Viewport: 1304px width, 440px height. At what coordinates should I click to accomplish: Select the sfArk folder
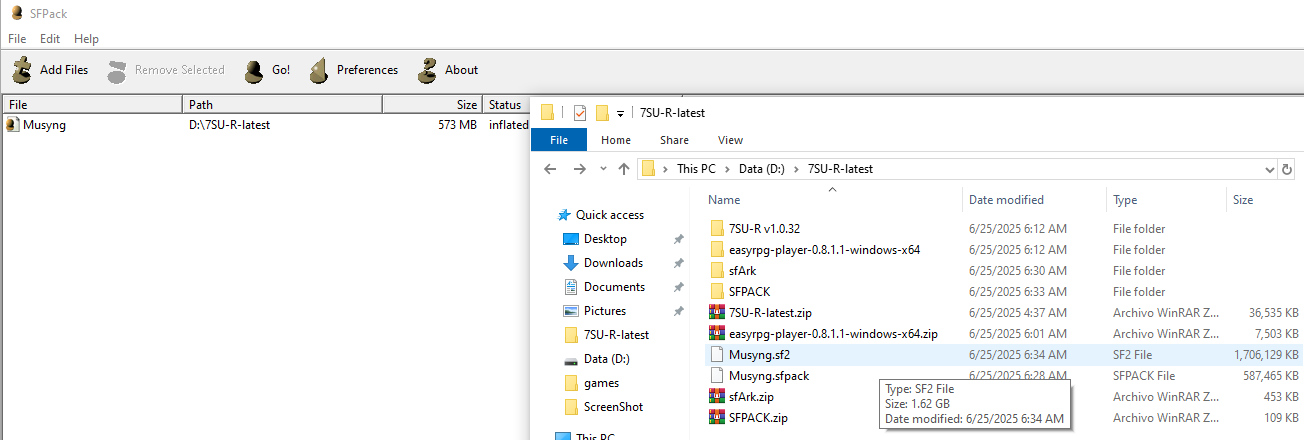point(743,271)
